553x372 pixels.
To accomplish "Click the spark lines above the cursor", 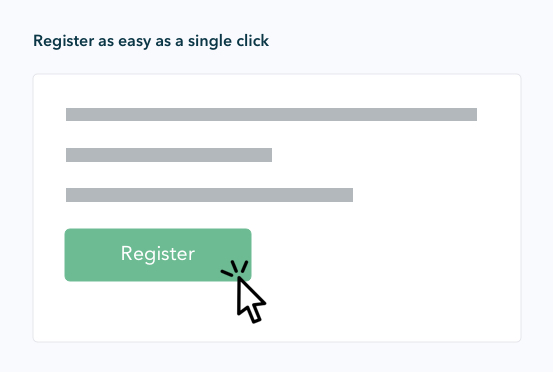I will click(x=235, y=268).
